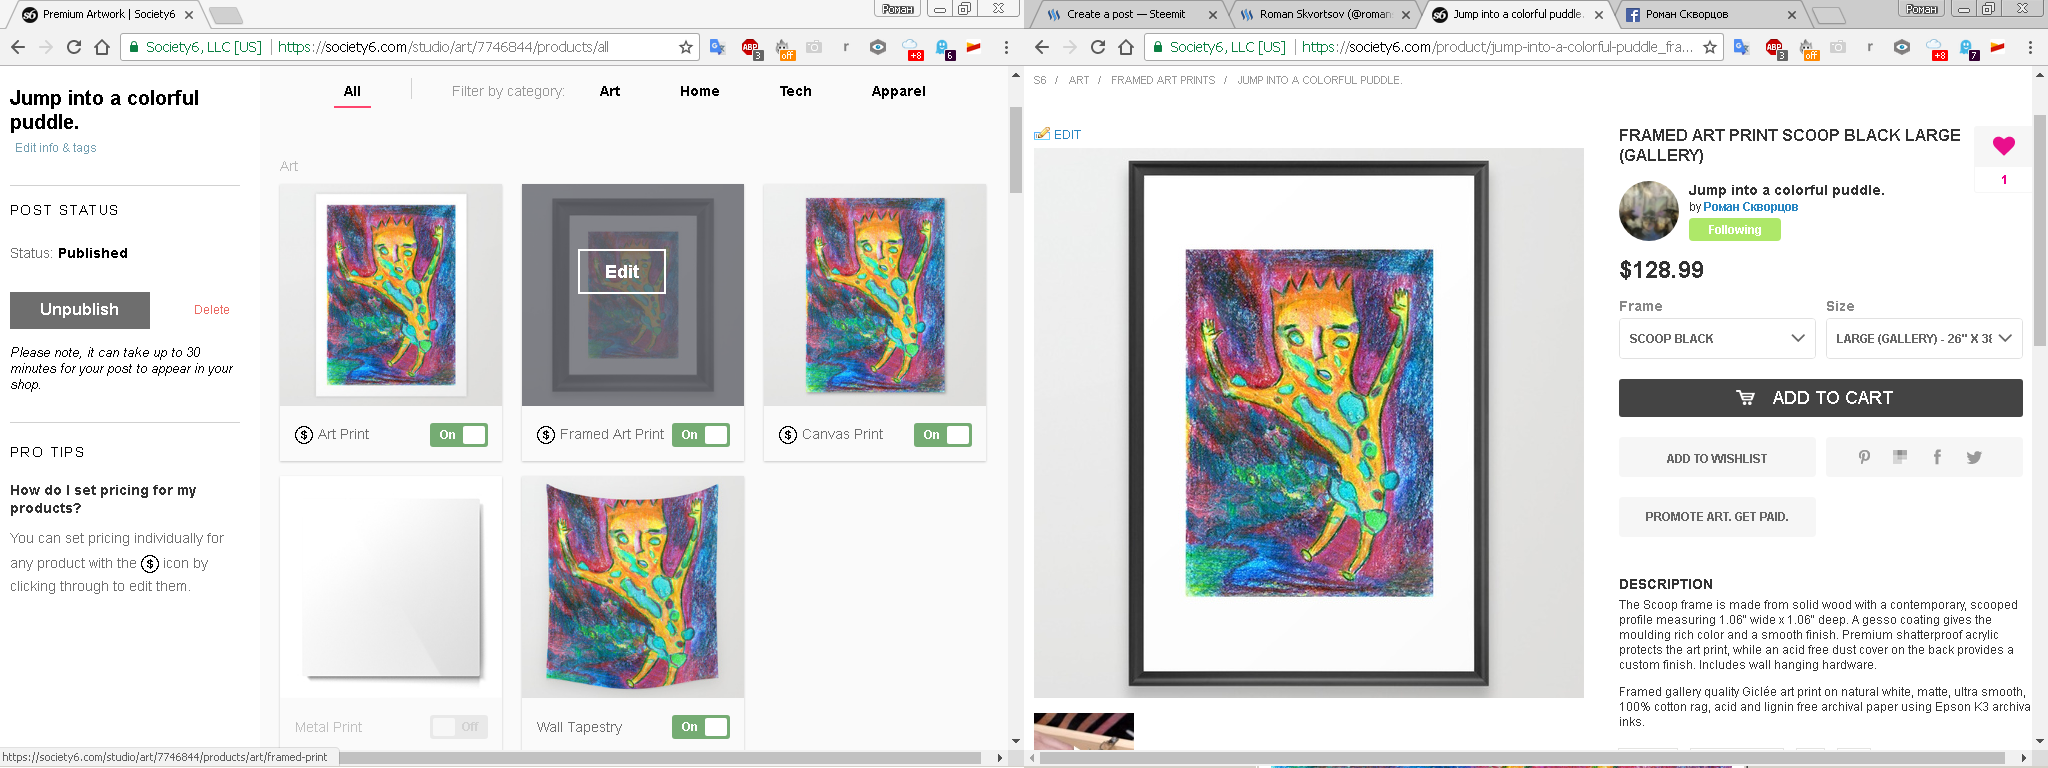Viewport: 2048px width, 768px height.
Task: Filter products by Art category
Action: click(x=610, y=91)
